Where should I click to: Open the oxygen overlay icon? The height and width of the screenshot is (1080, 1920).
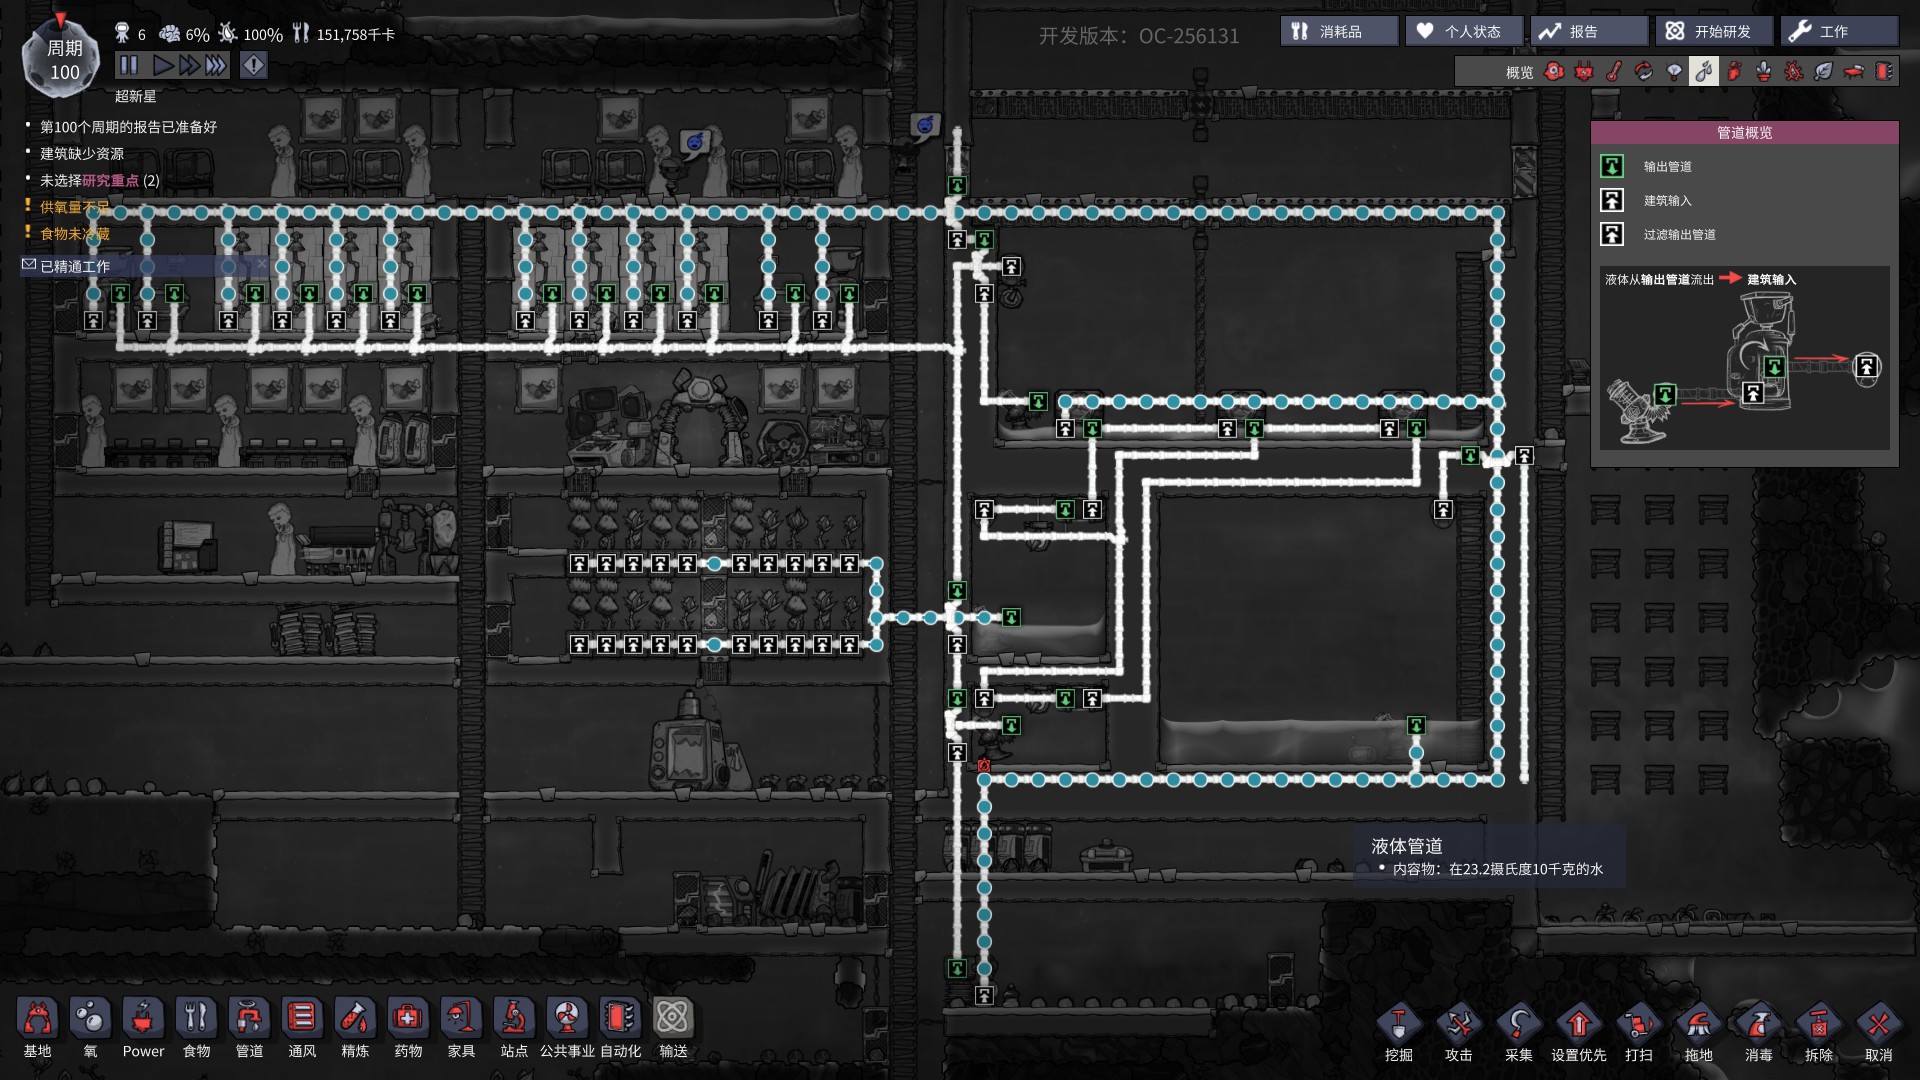(x=1554, y=71)
